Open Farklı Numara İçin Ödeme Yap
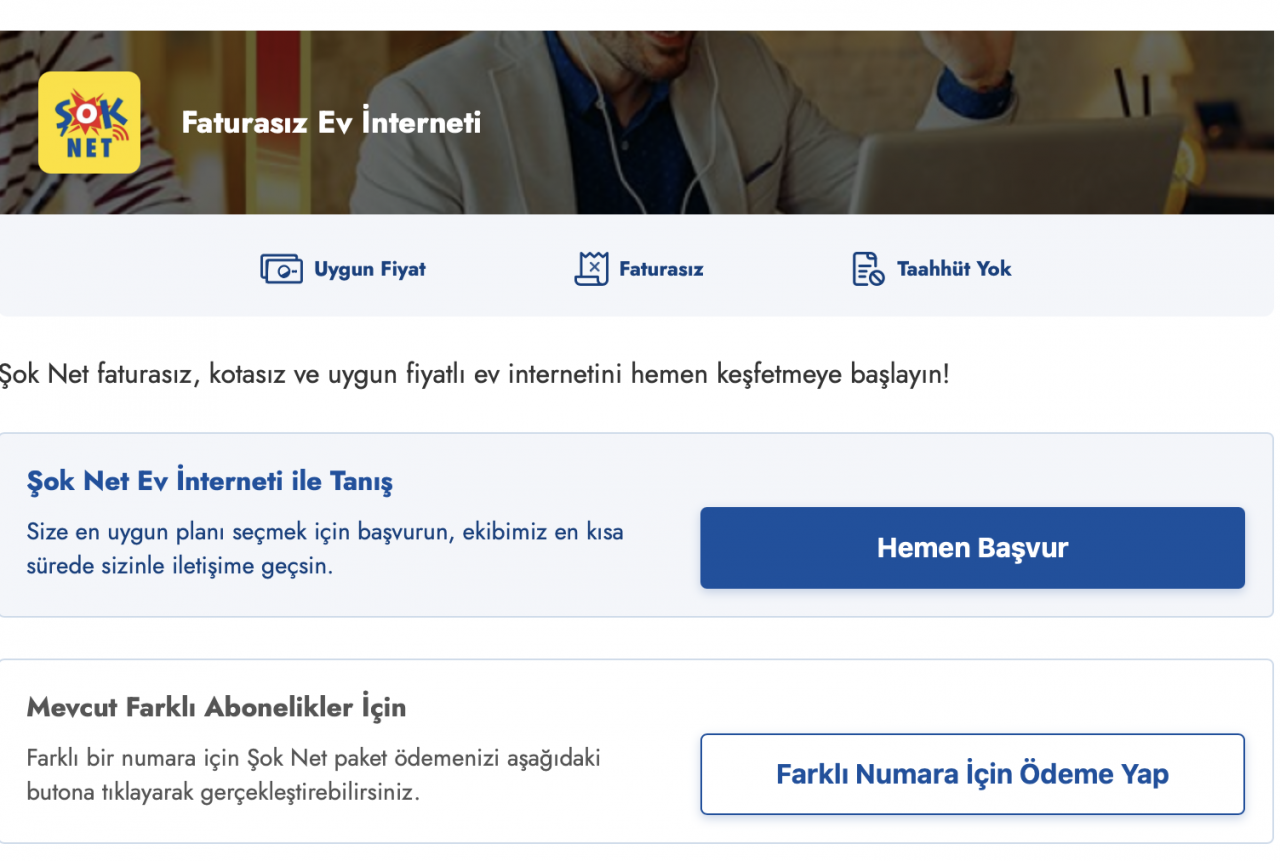1280x861 pixels. tap(972, 774)
